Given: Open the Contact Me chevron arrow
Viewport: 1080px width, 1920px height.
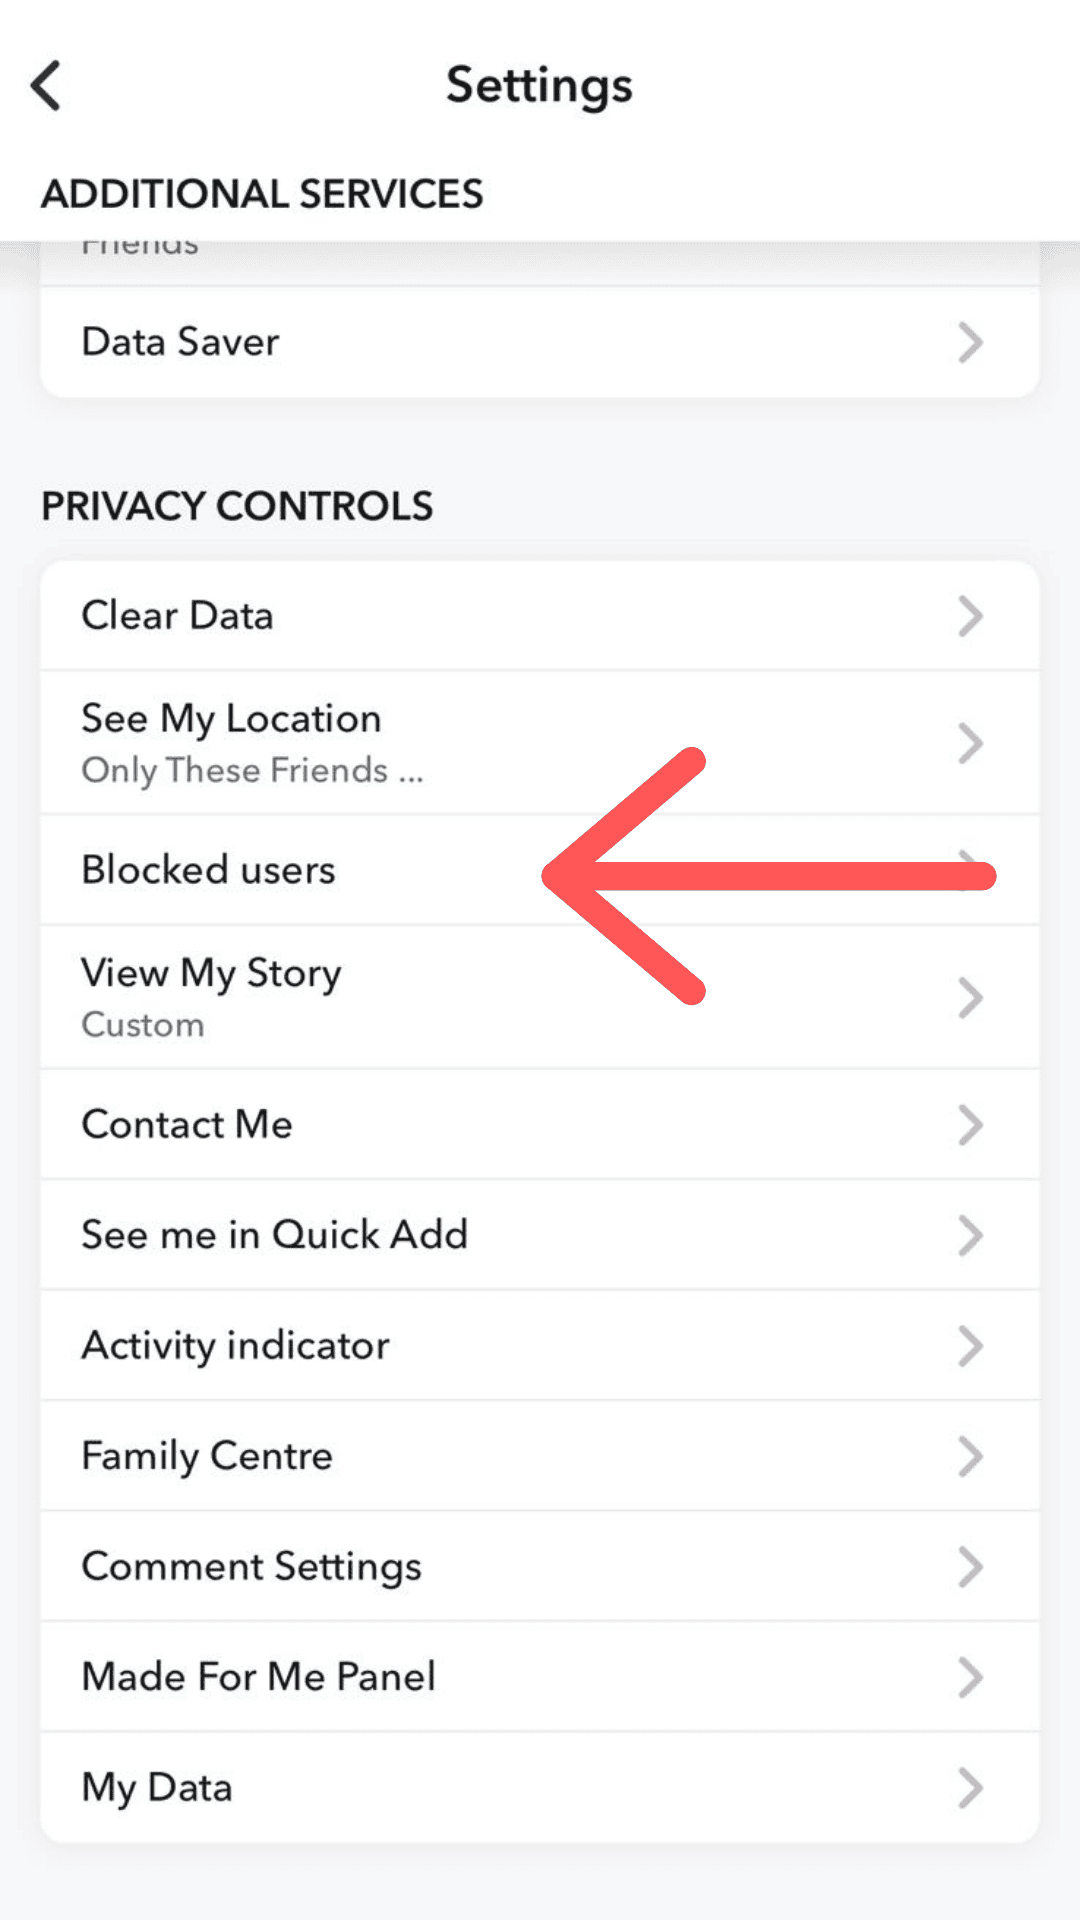Looking at the screenshot, I should [x=969, y=1124].
